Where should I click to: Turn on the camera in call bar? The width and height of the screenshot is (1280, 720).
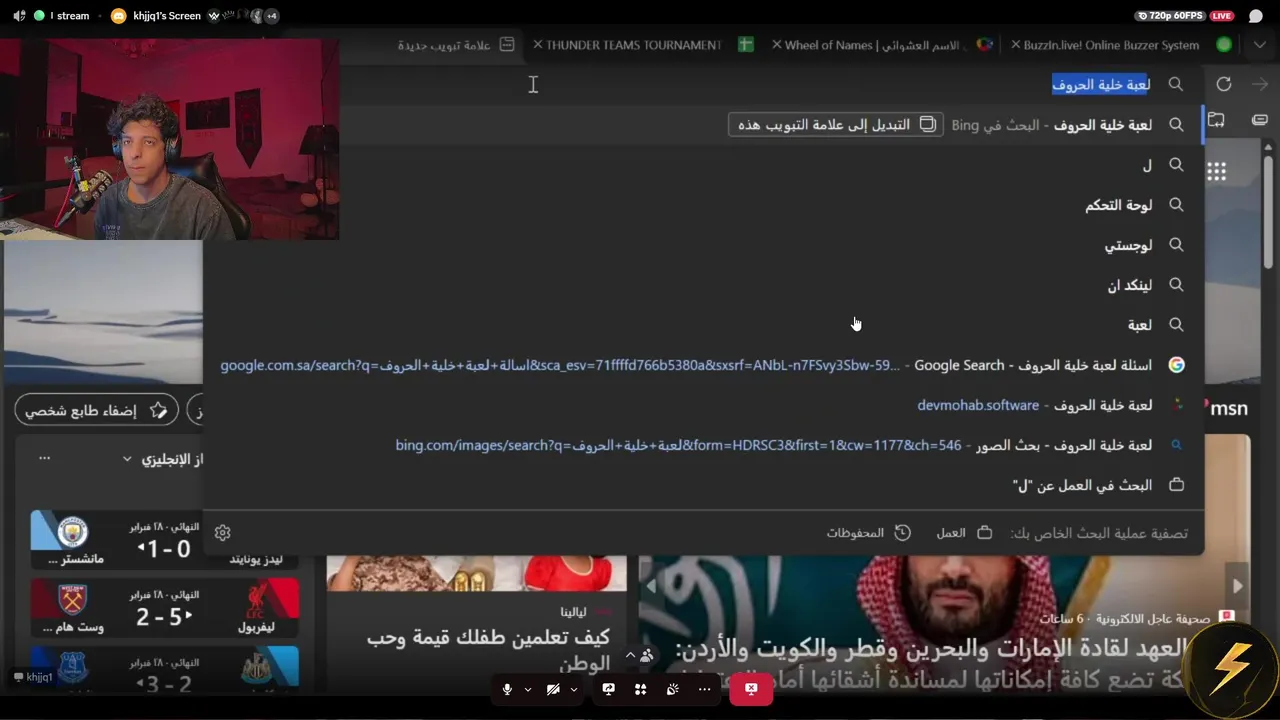pos(553,689)
